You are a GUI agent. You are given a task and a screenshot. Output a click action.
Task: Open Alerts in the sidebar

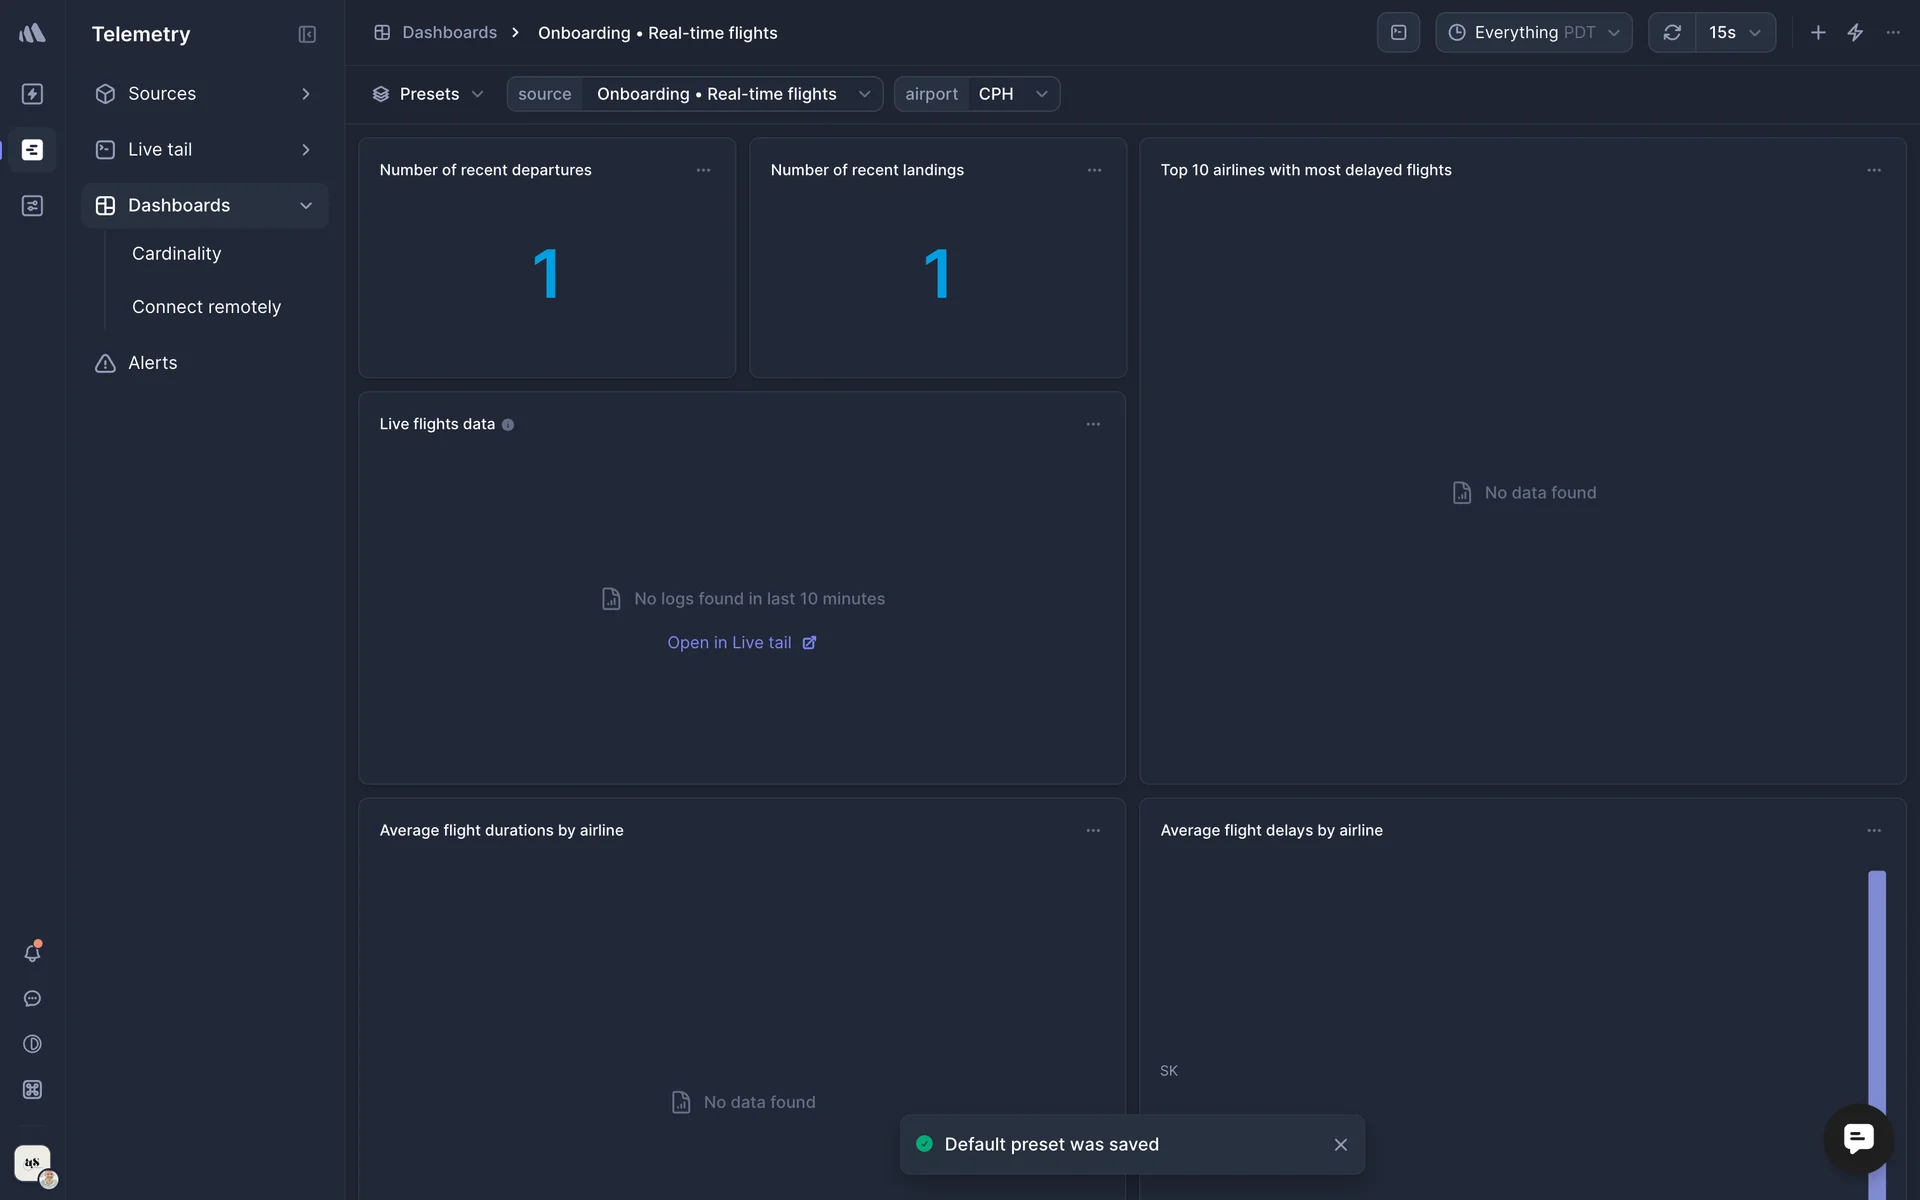[153, 363]
